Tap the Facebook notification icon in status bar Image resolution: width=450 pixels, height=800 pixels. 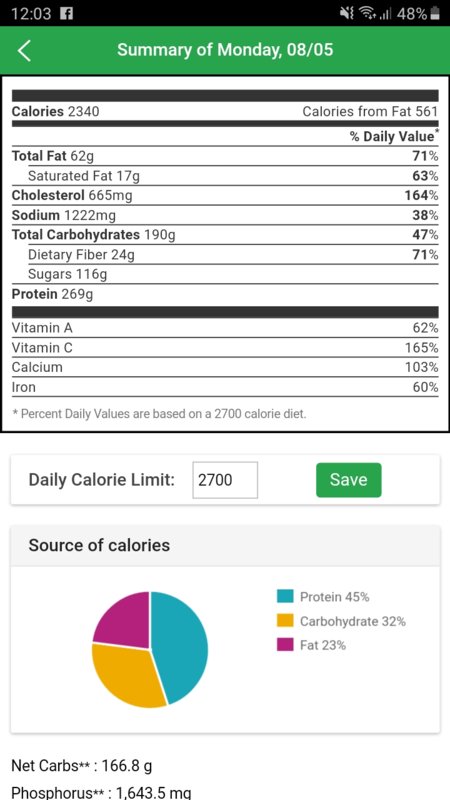pos(66,14)
